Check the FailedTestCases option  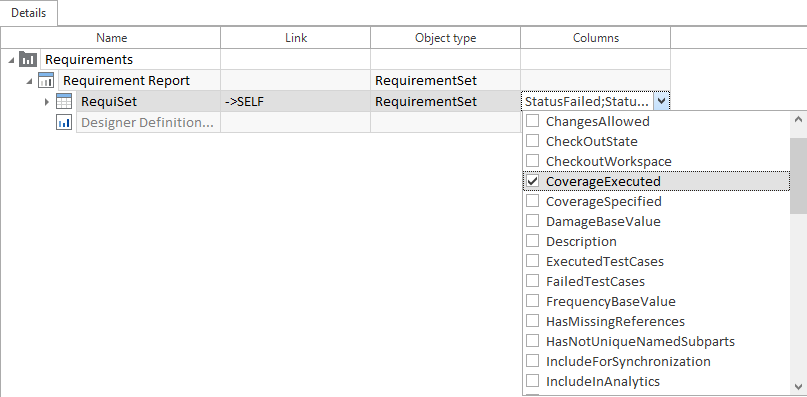coord(533,281)
